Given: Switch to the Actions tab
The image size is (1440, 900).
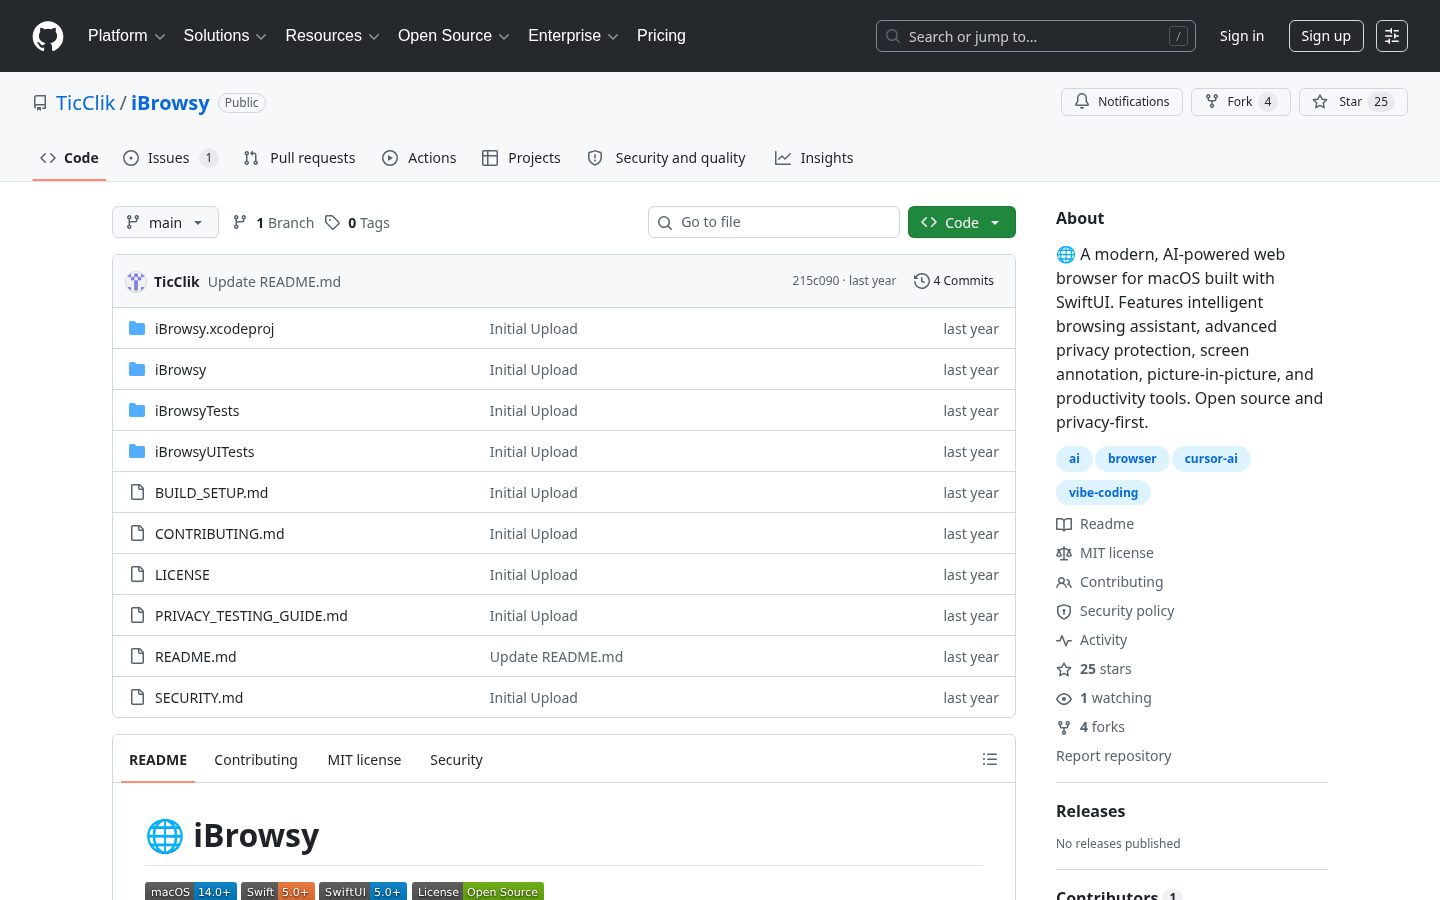Looking at the screenshot, I should (419, 158).
